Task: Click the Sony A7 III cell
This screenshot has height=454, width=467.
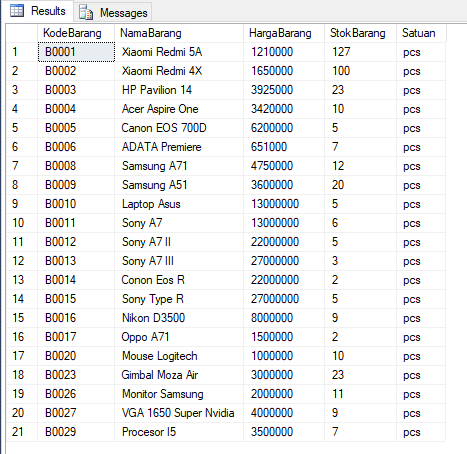Action: click(179, 261)
